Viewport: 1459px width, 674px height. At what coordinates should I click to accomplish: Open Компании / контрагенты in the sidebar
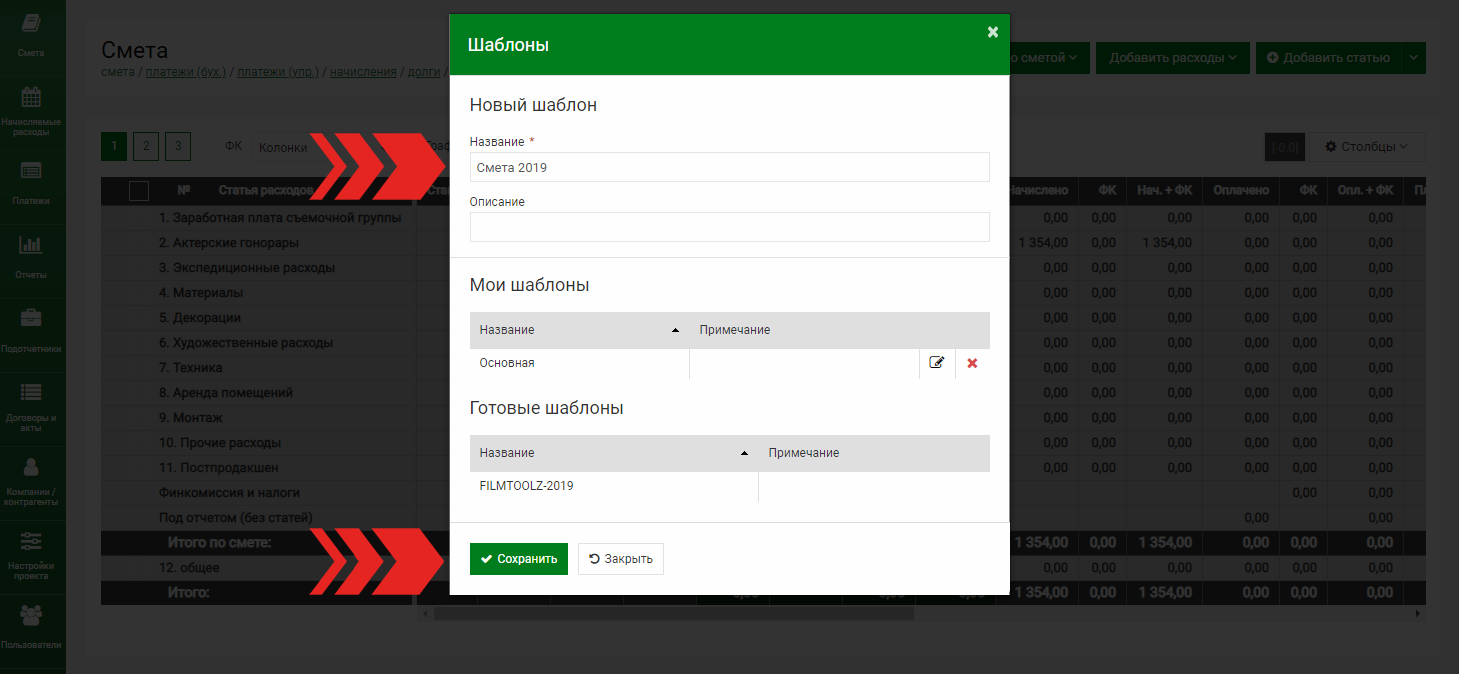[x=32, y=481]
